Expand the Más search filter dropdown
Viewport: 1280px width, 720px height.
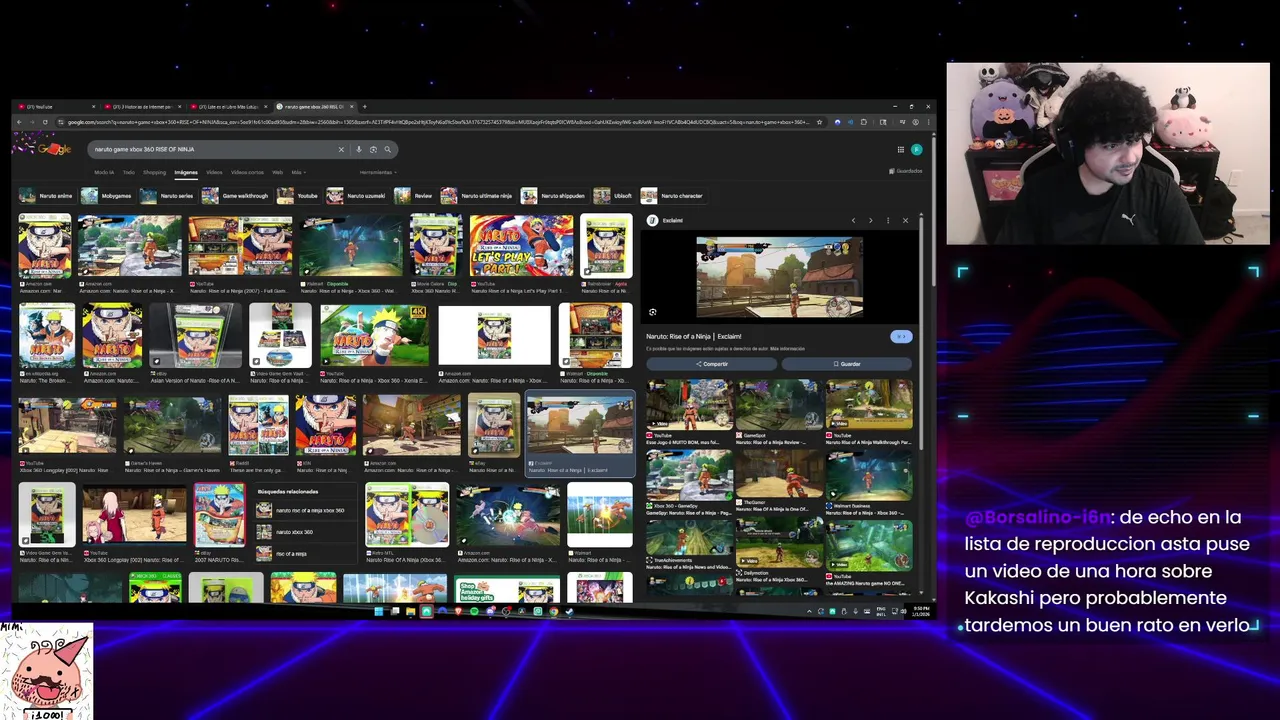(x=298, y=172)
